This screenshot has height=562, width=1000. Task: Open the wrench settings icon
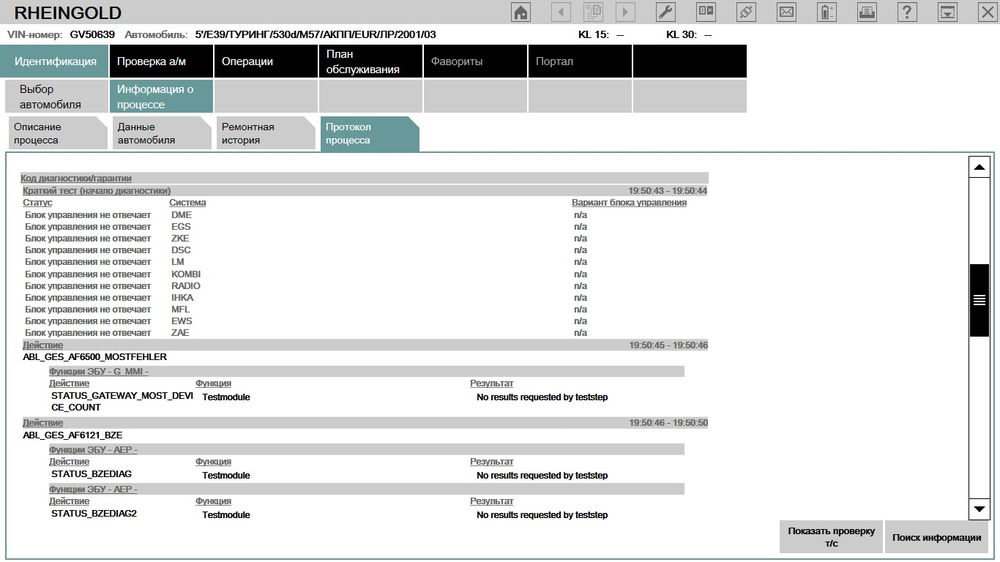665,13
